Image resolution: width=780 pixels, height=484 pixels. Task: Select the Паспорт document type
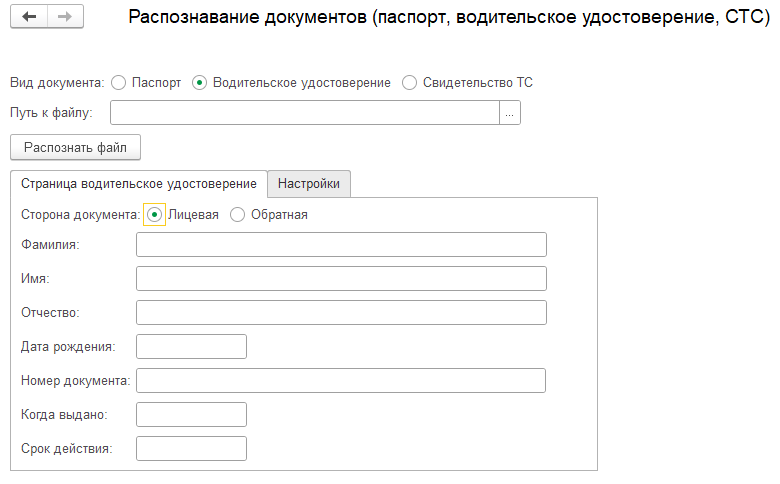[119, 83]
